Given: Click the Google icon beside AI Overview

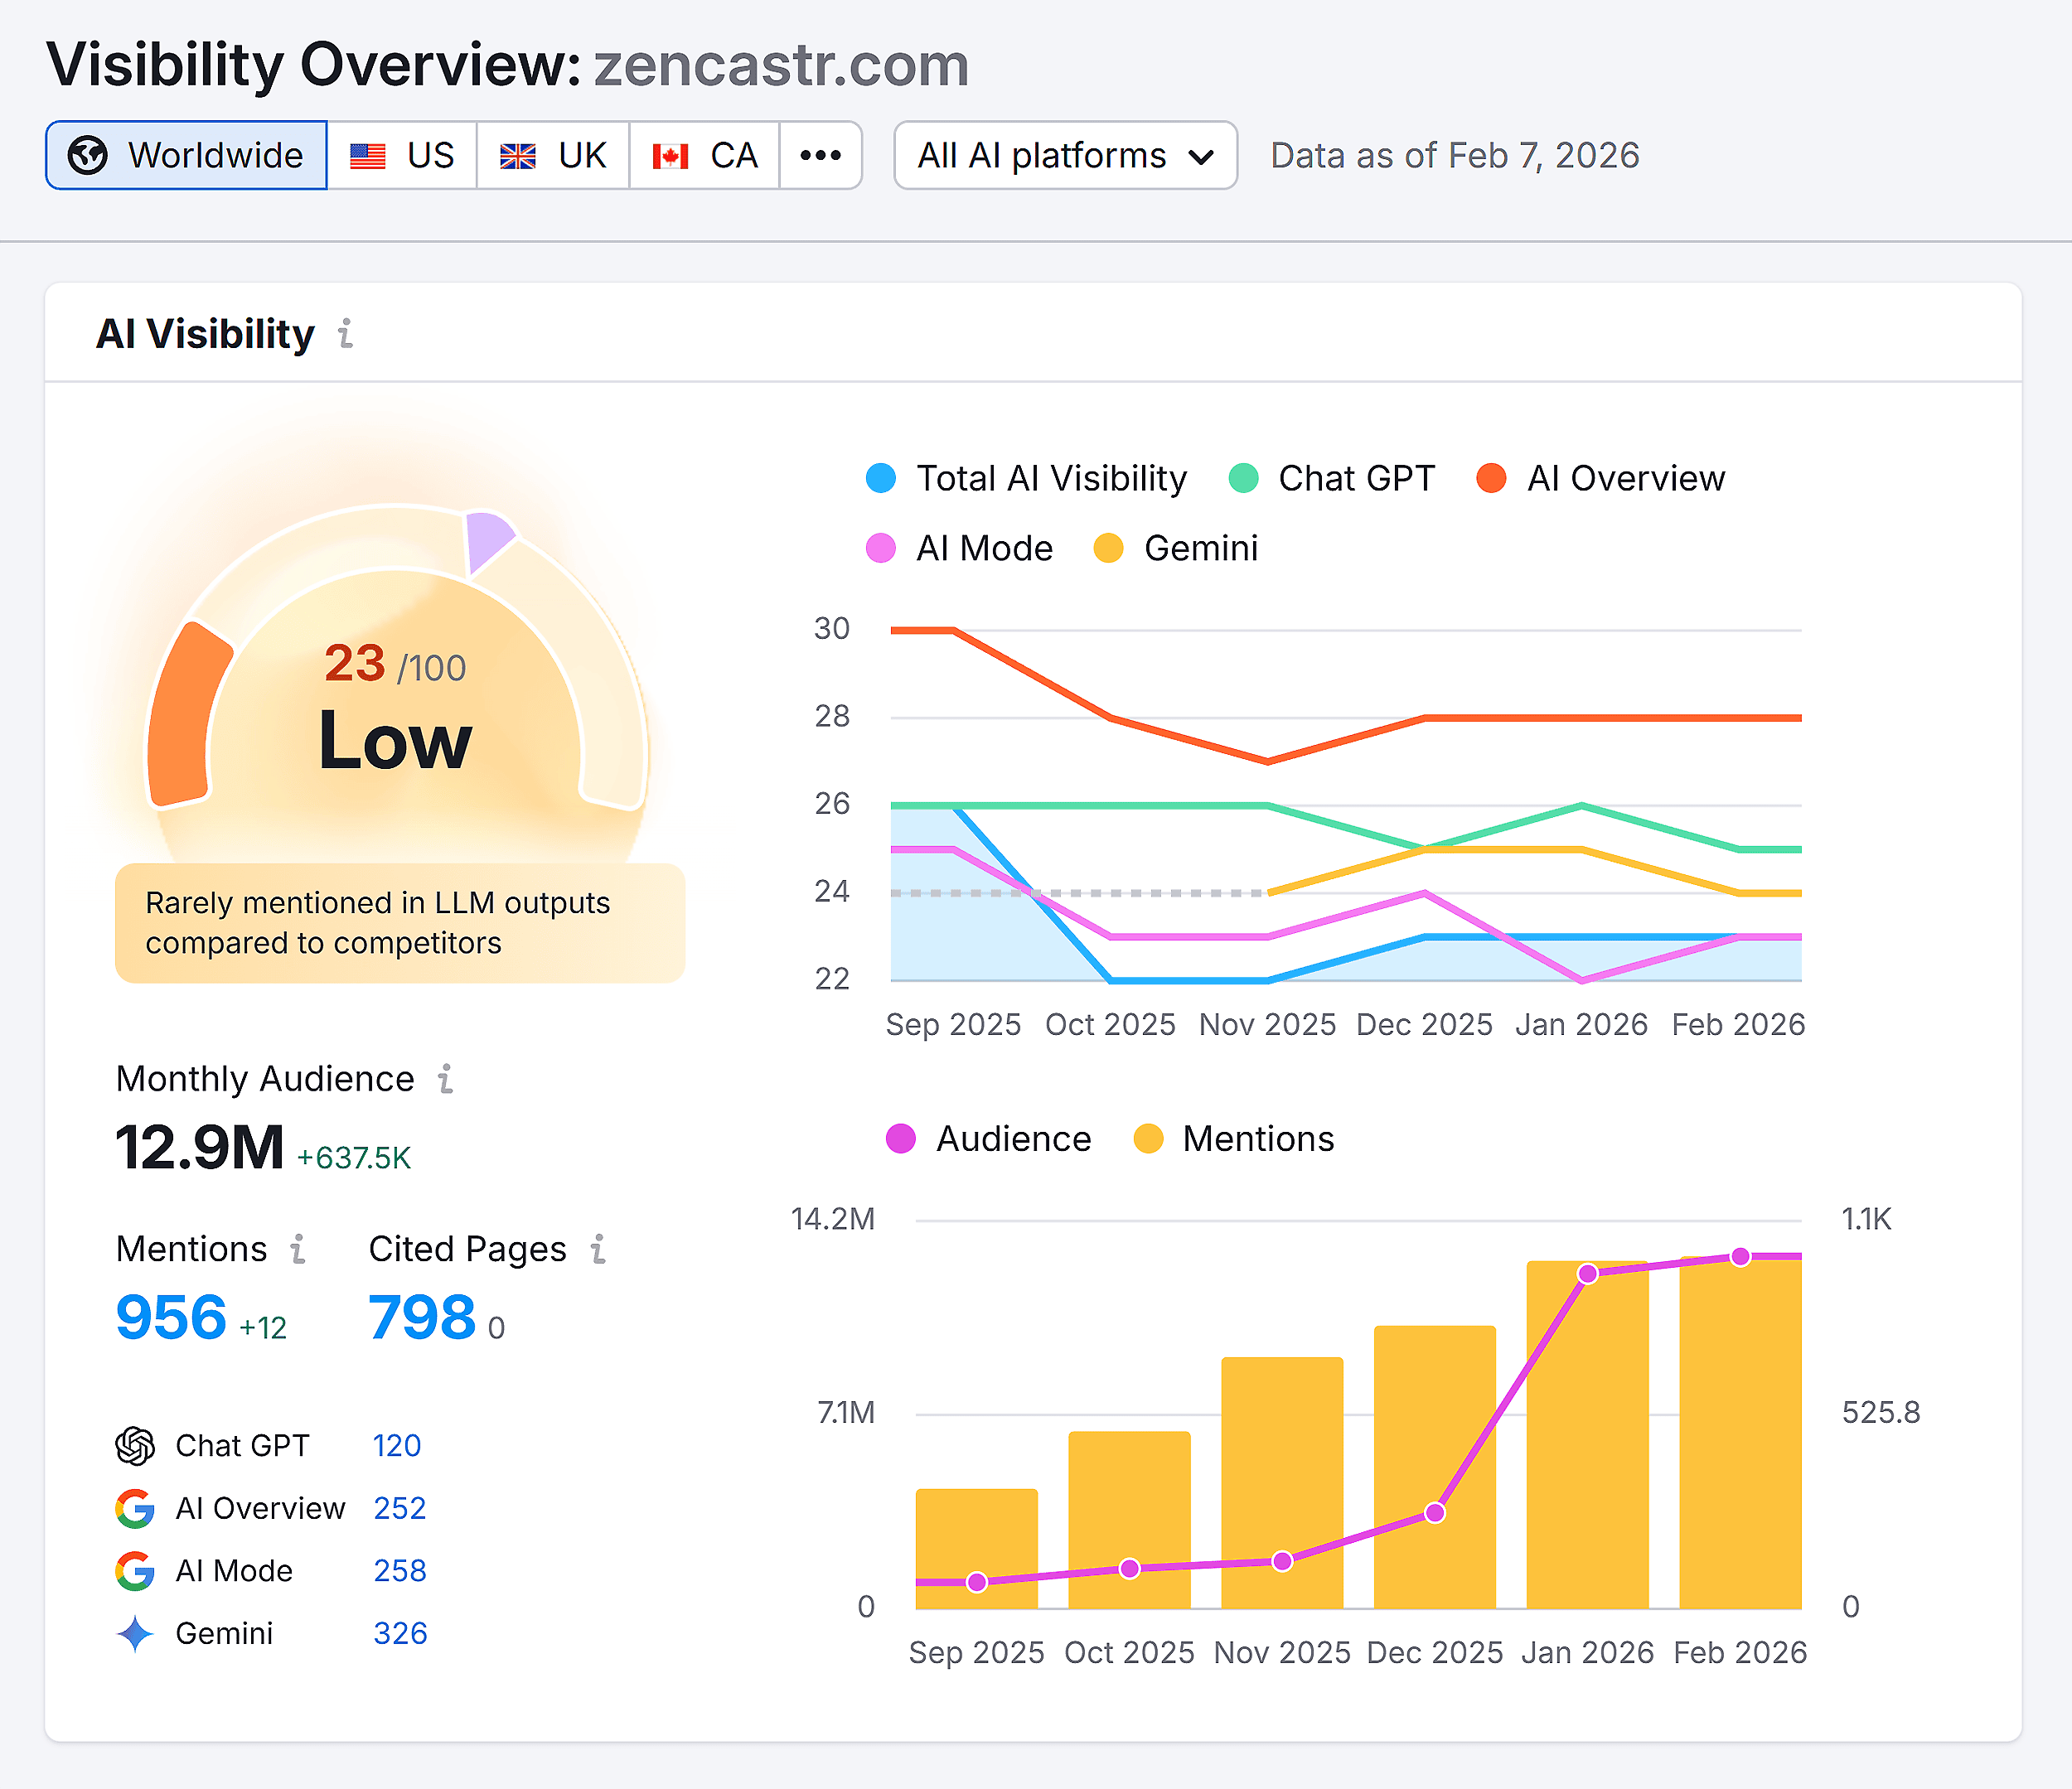Looking at the screenshot, I should 137,1508.
